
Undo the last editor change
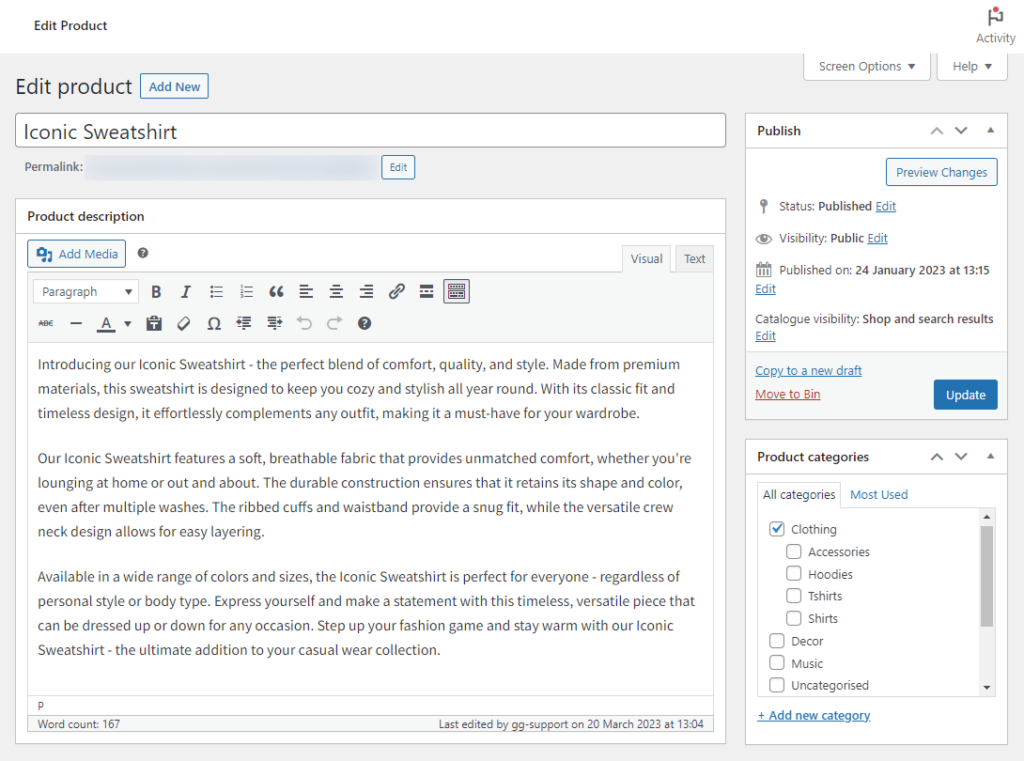pyautogui.click(x=304, y=323)
